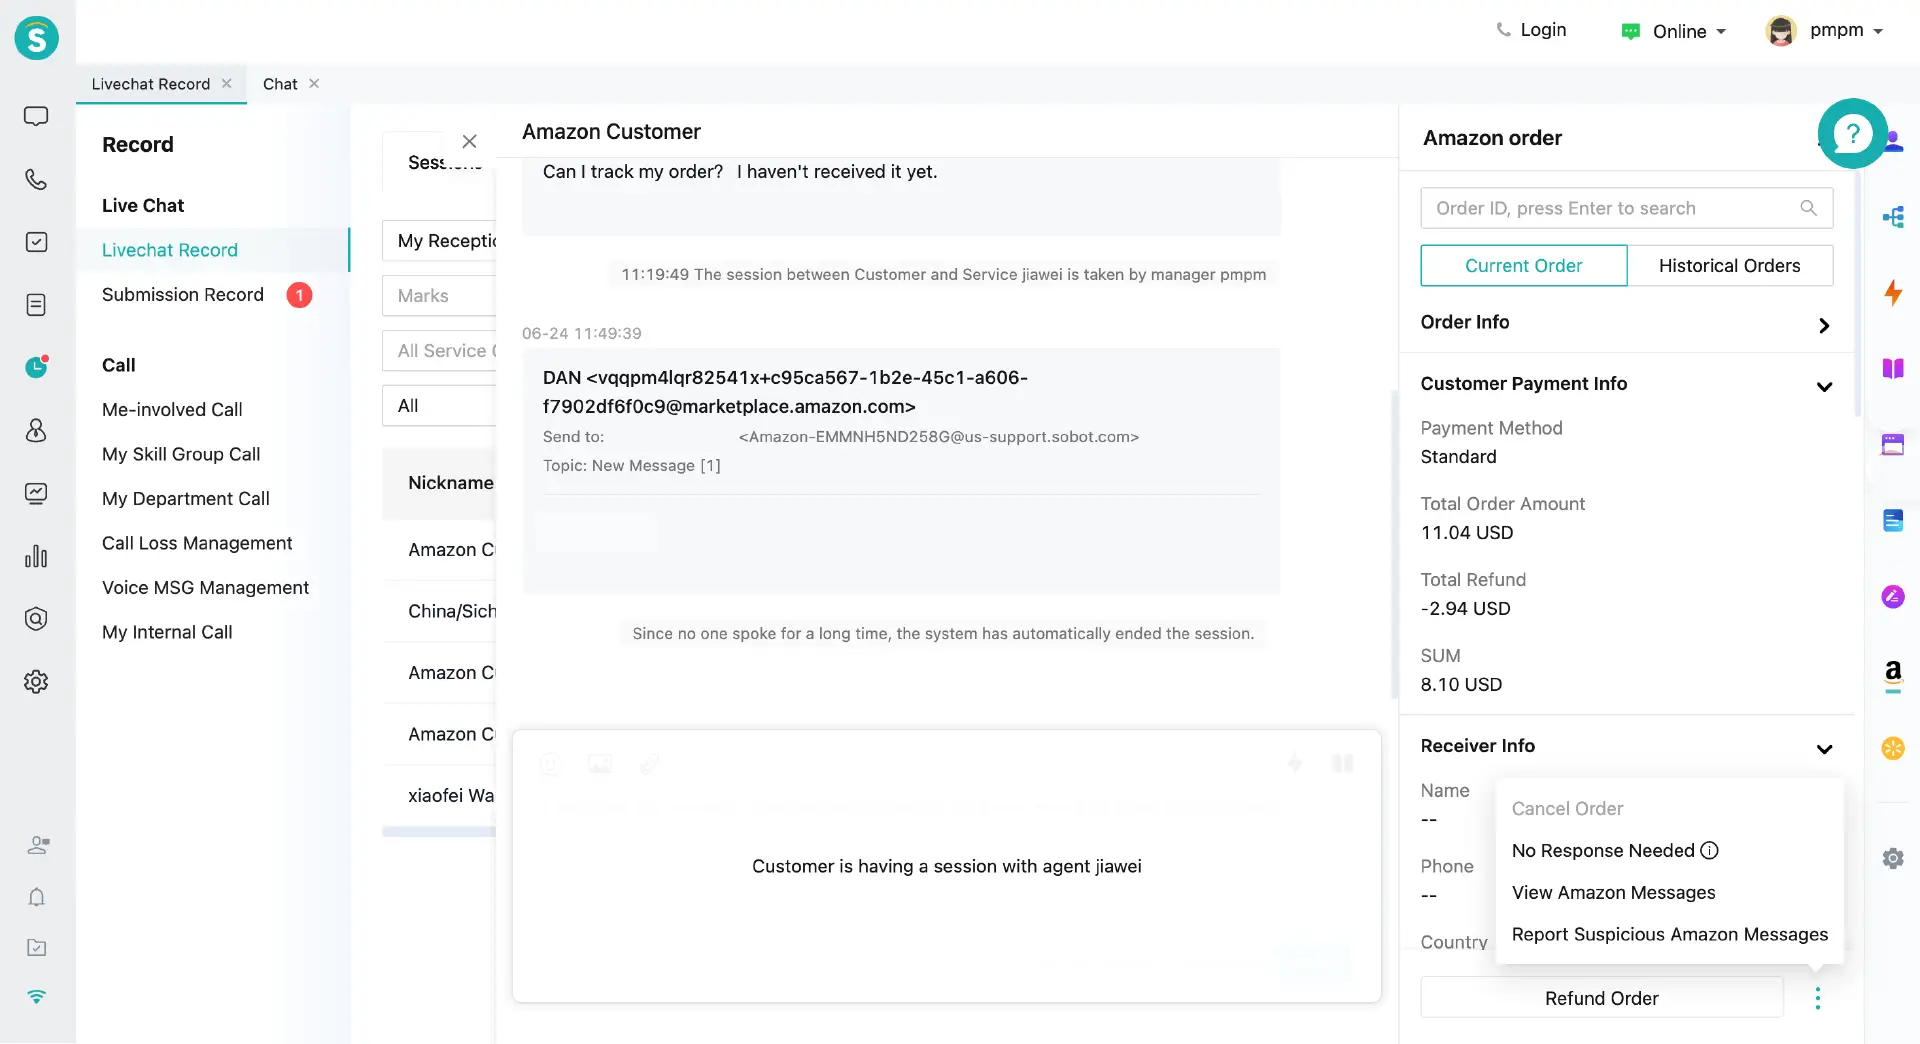Open the All filter dropdown
Screen dimensions: 1920x1044
click(440, 406)
